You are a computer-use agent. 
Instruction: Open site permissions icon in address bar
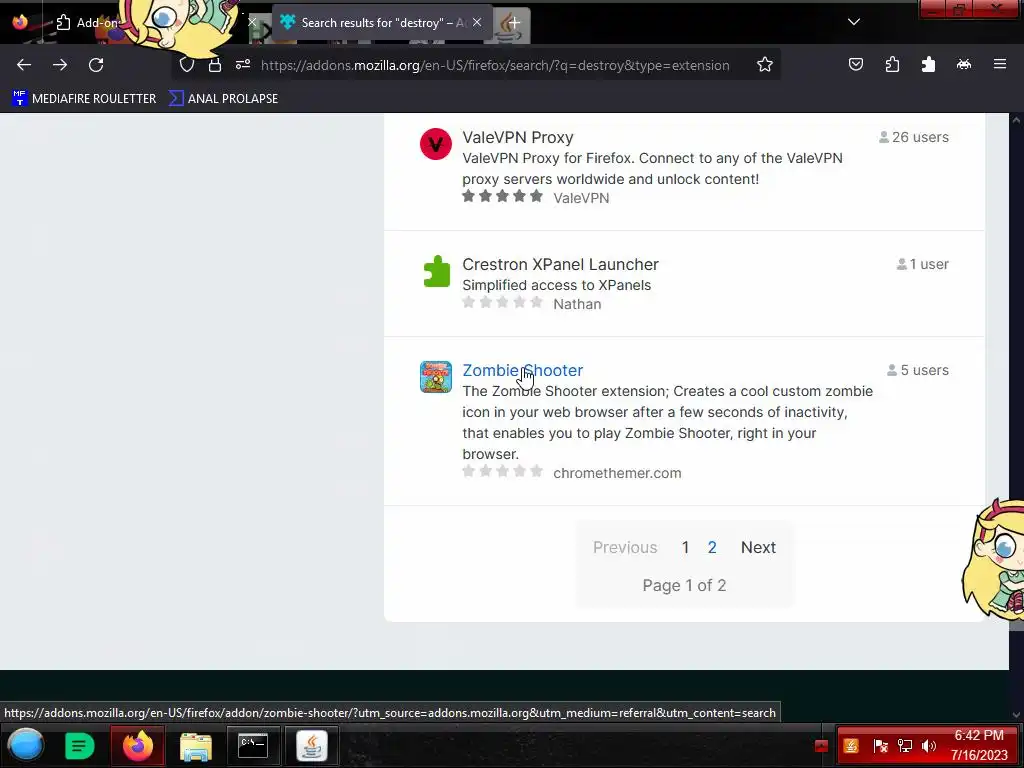(243, 65)
